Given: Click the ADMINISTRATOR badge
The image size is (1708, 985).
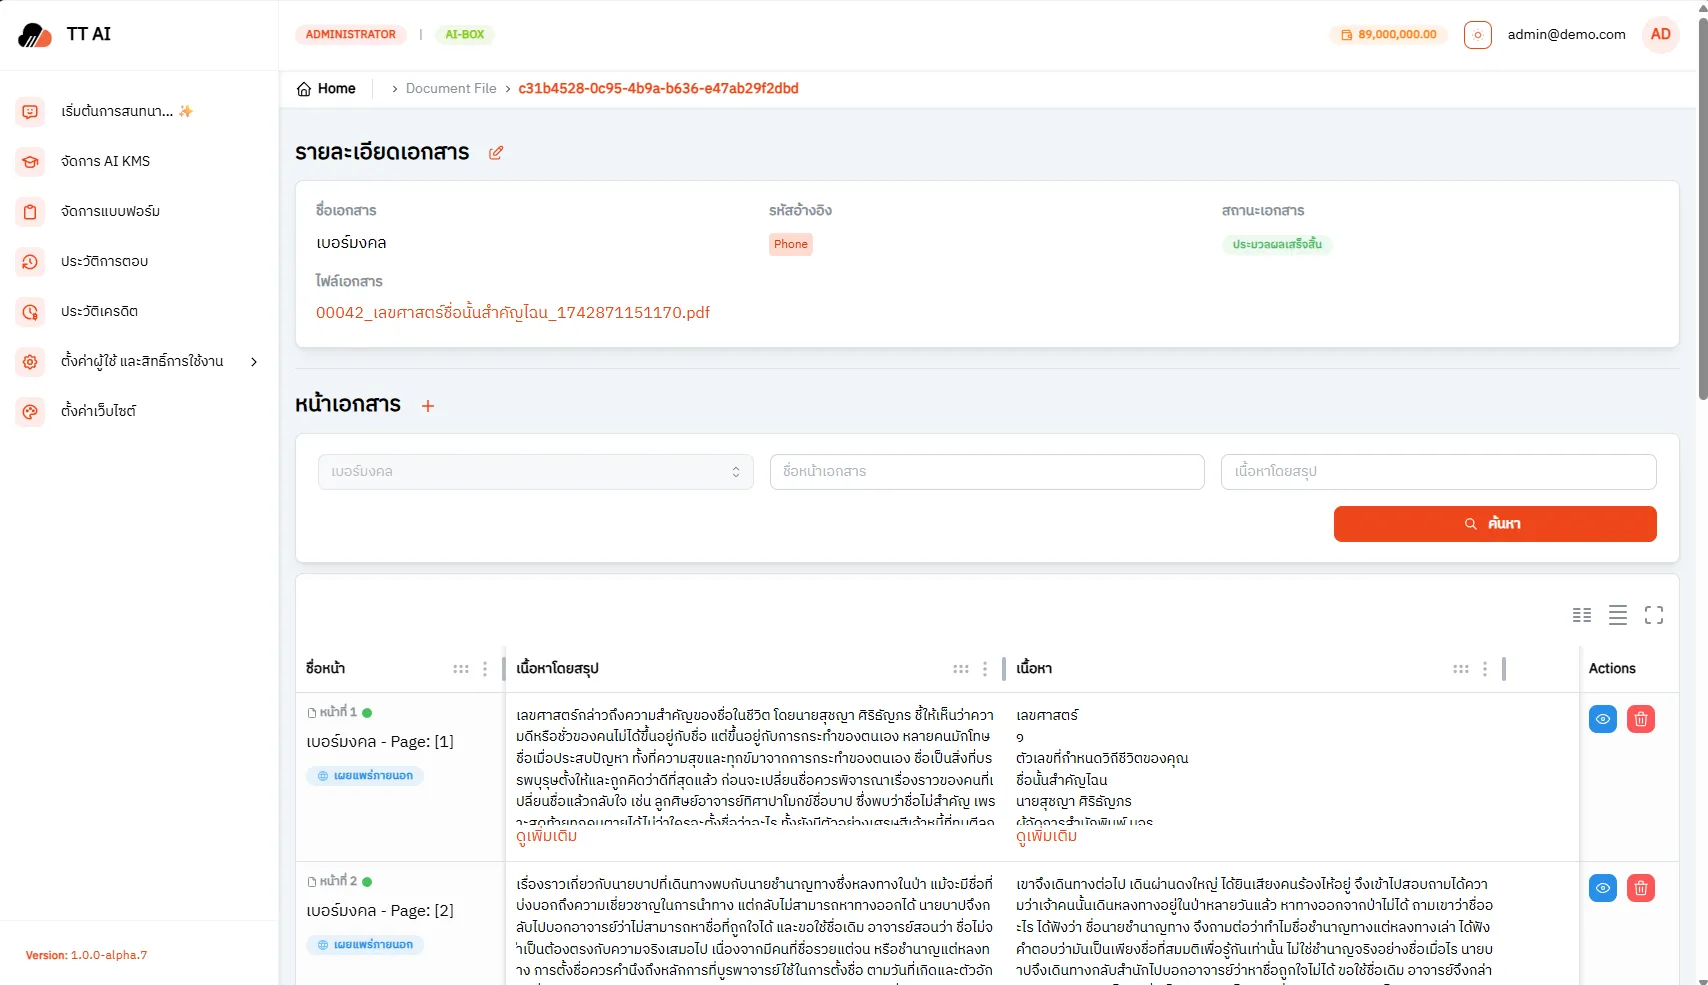Looking at the screenshot, I should 351,34.
